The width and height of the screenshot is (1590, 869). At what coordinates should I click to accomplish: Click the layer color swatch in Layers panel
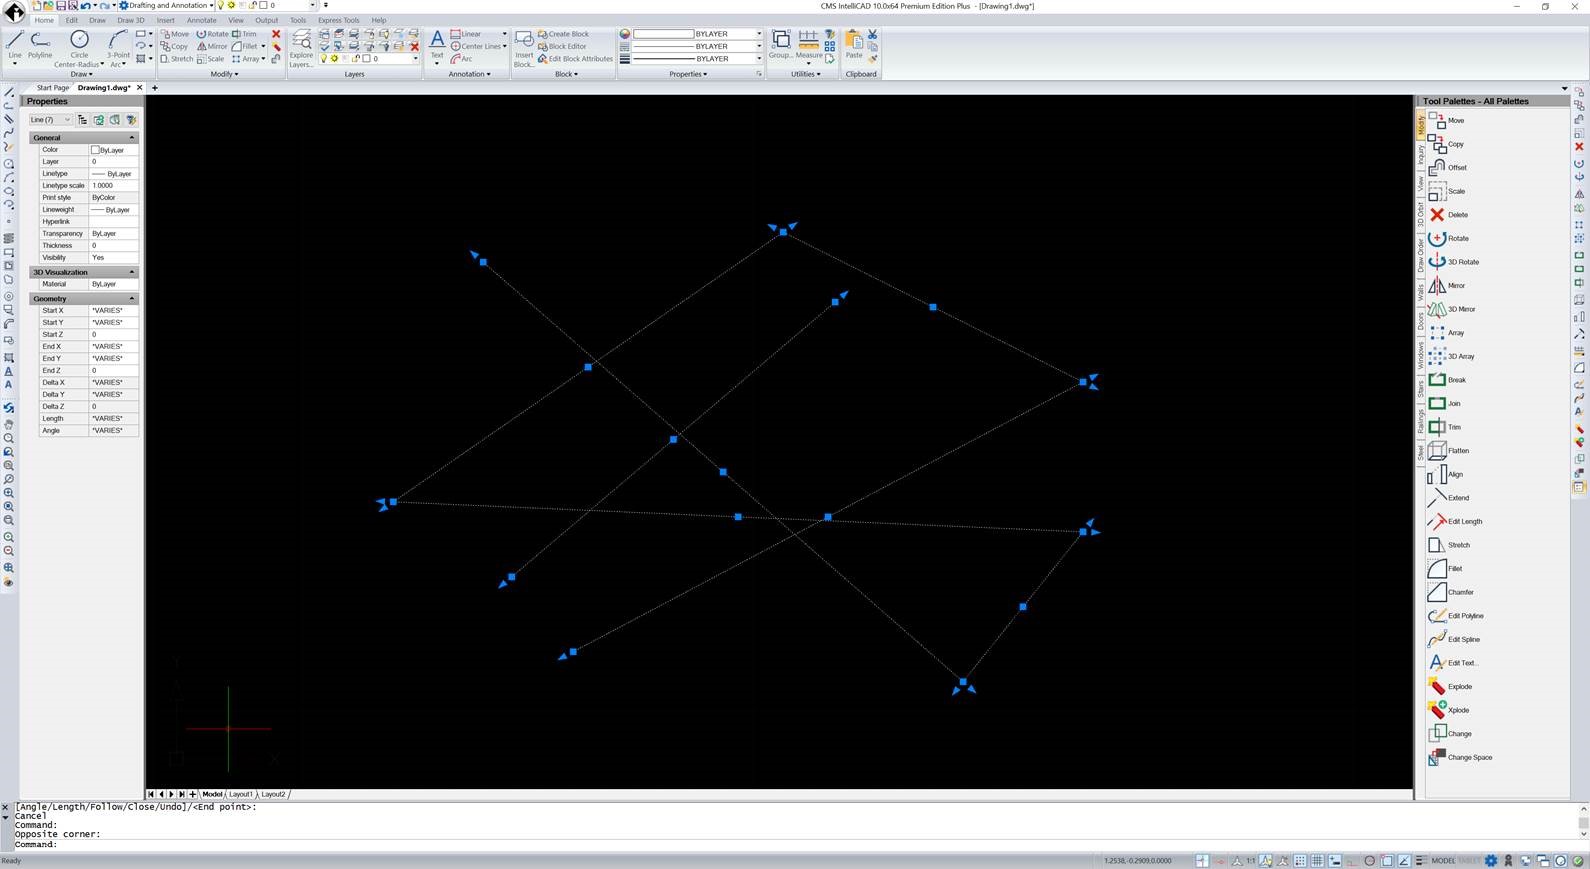367,59
